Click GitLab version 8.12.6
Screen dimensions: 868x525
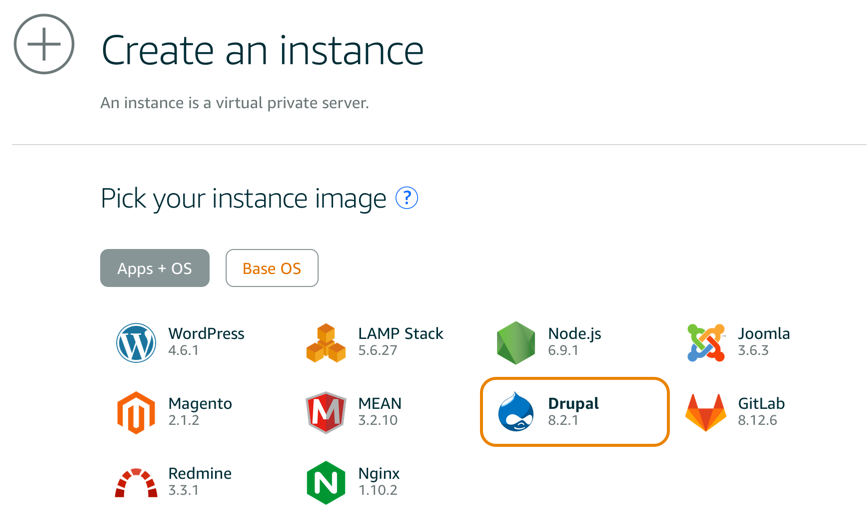[x=758, y=420]
